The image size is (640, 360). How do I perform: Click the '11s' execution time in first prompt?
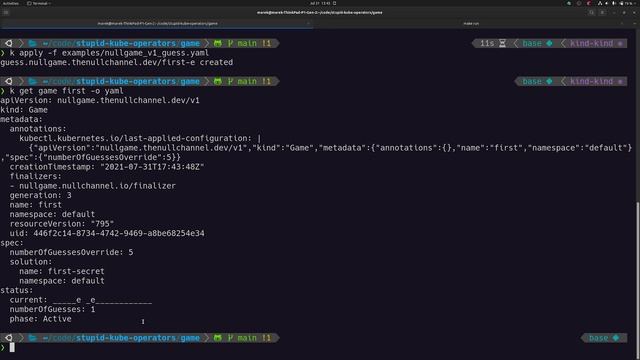tap(487, 43)
